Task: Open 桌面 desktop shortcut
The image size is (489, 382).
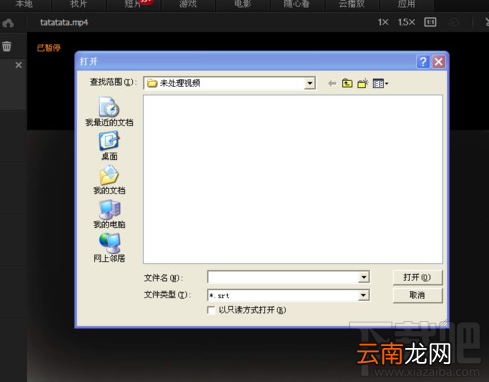Action: click(x=109, y=146)
